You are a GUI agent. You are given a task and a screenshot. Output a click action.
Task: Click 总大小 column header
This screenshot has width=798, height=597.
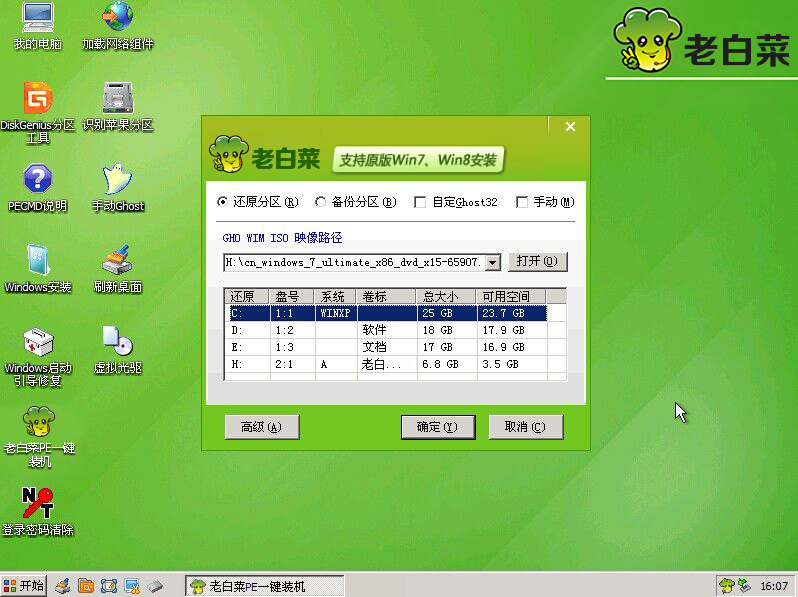[x=446, y=296]
